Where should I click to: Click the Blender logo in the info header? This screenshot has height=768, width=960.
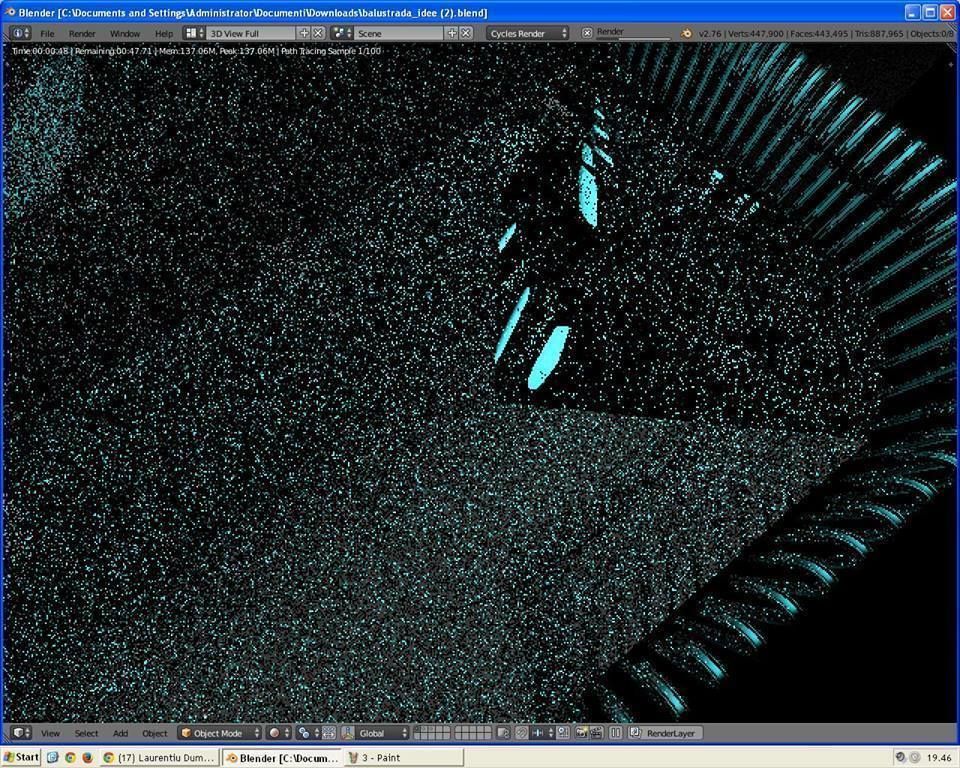686,33
